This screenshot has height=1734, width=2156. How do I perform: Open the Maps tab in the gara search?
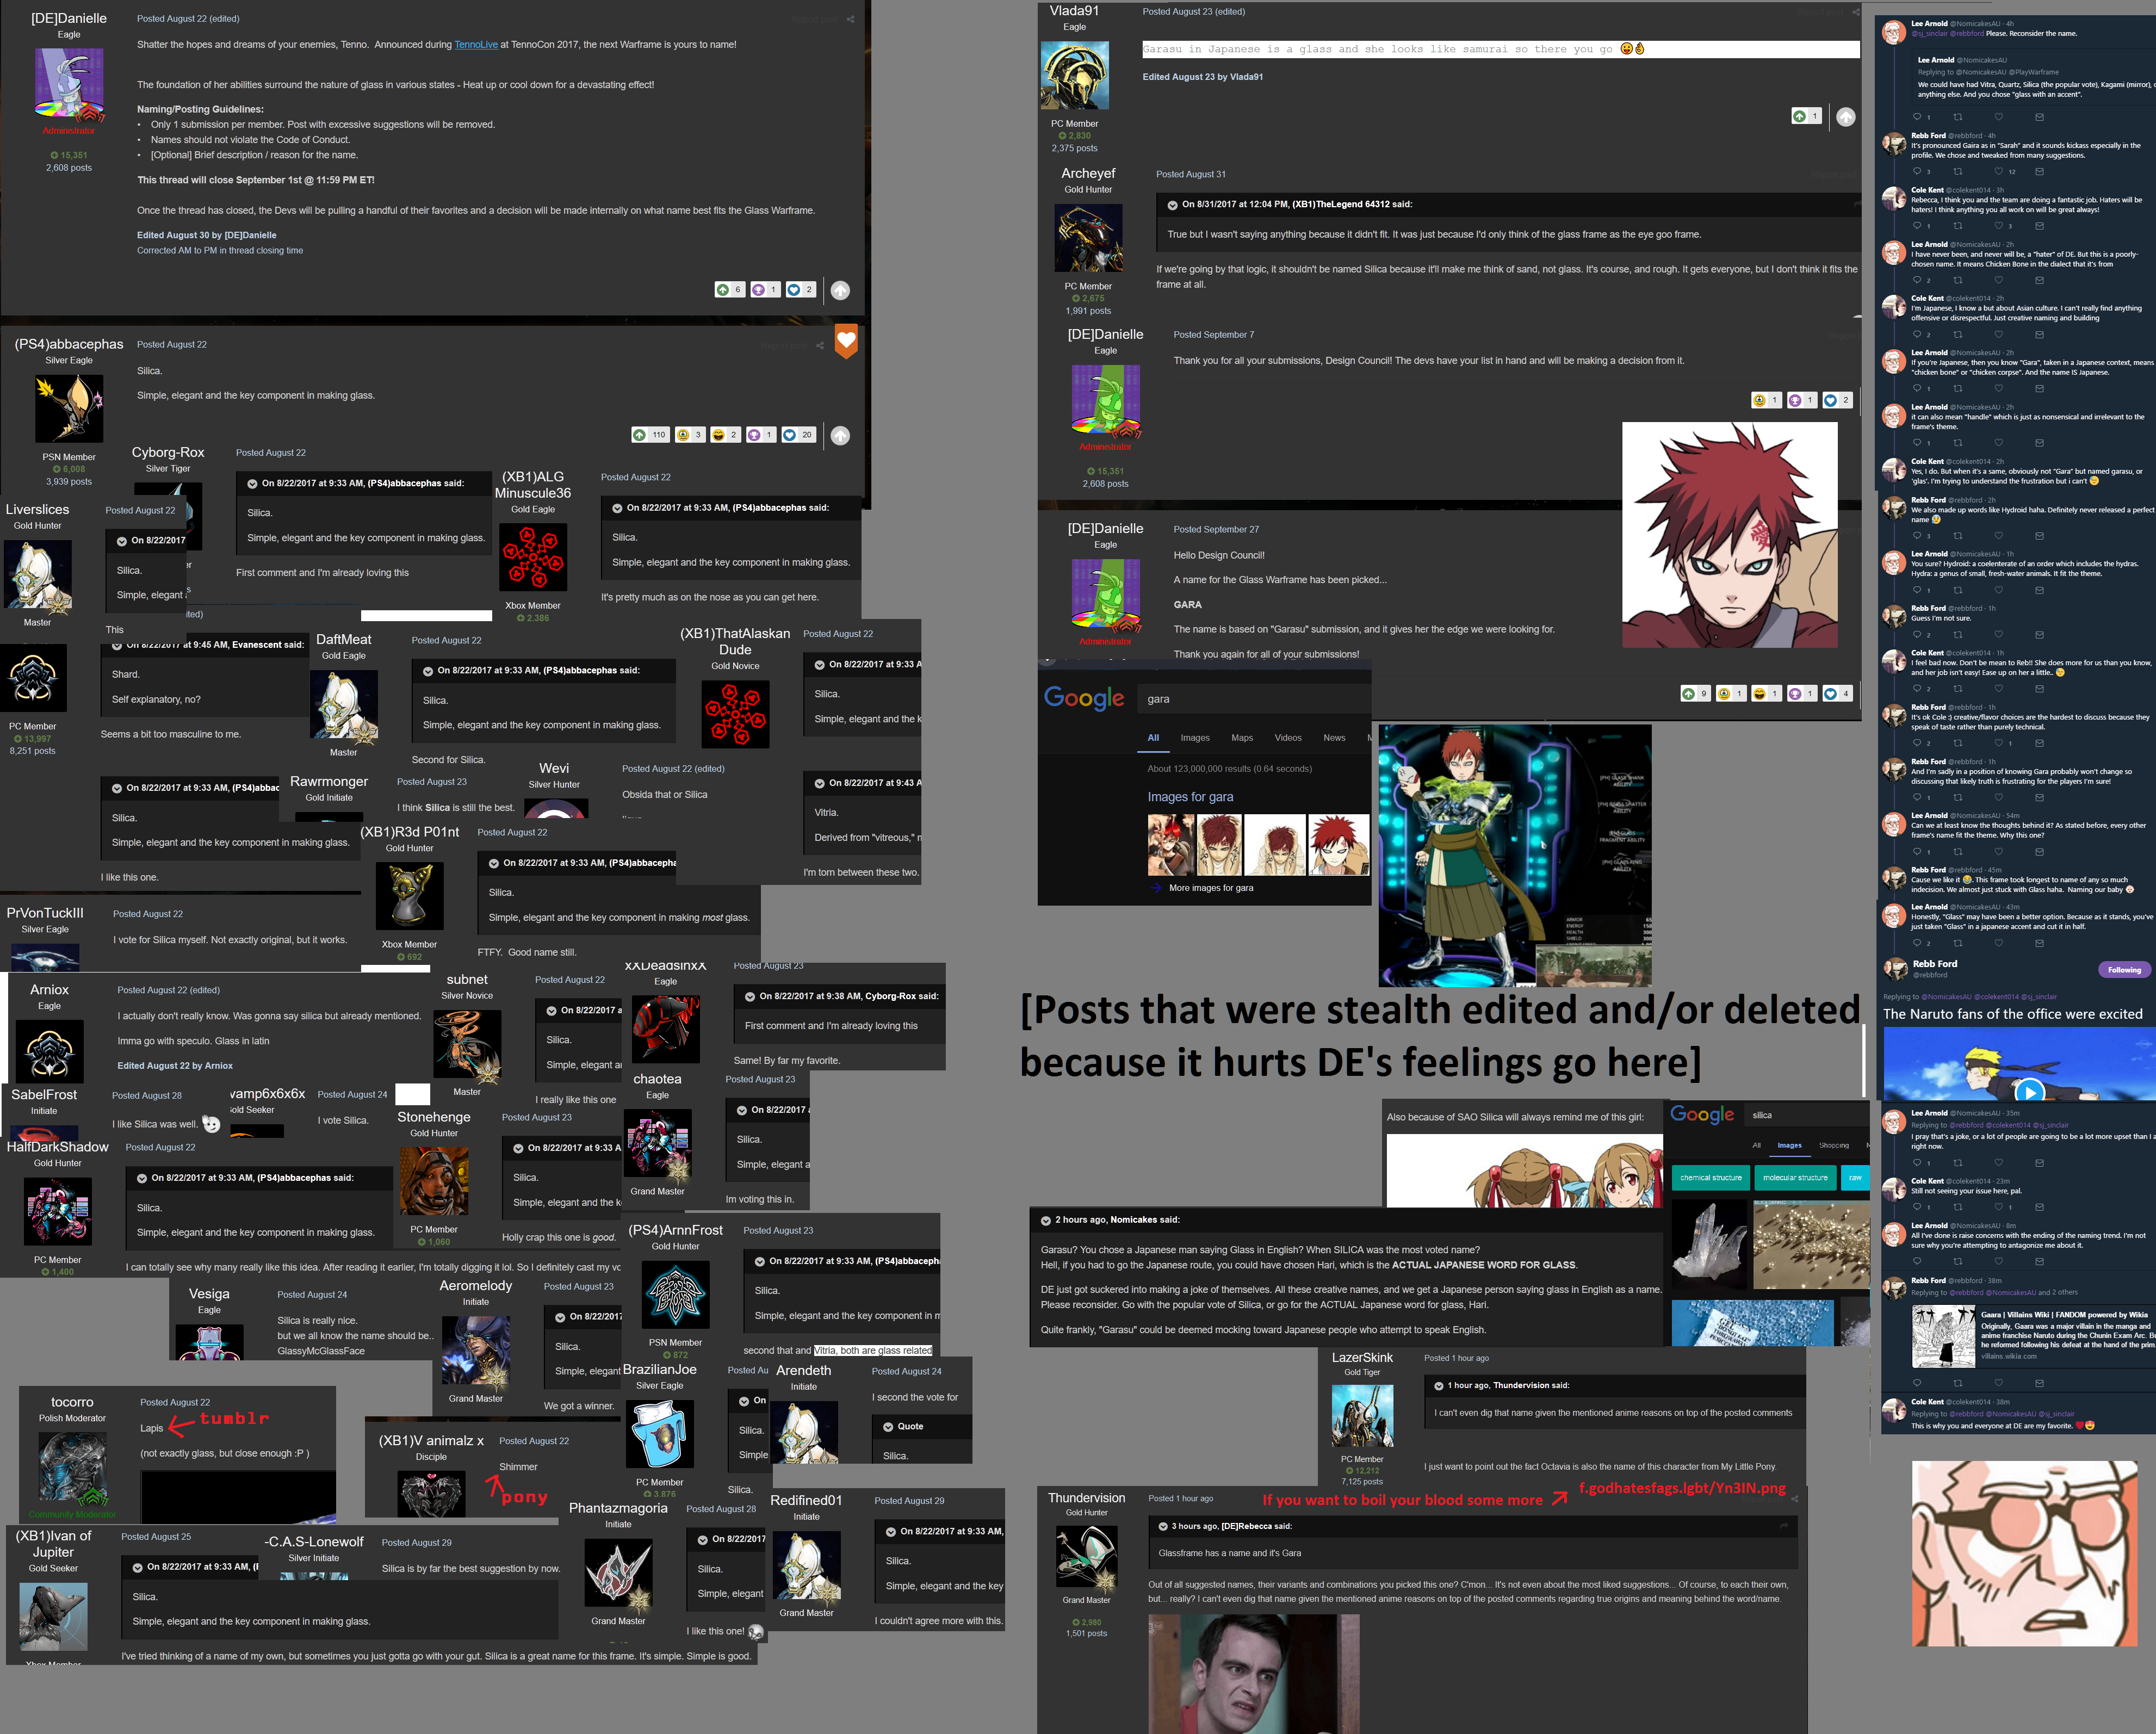[x=1242, y=738]
